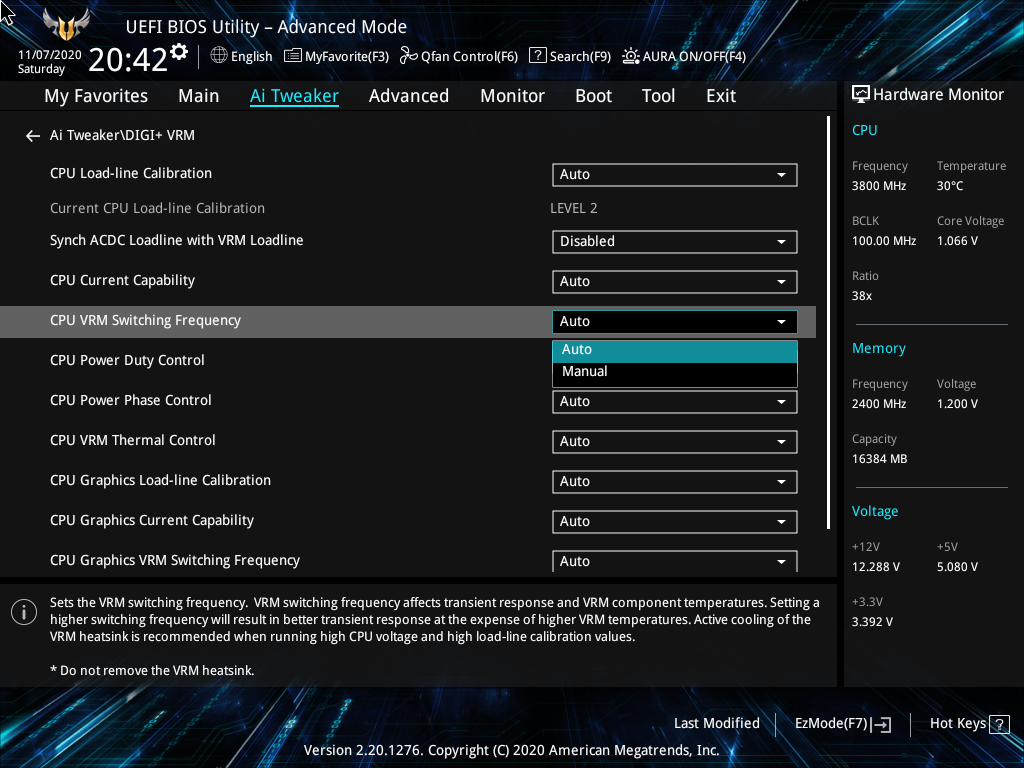Select CPU Power Duty Control row
The height and width of the screenshot is (768, 1024).
[408, 360]
